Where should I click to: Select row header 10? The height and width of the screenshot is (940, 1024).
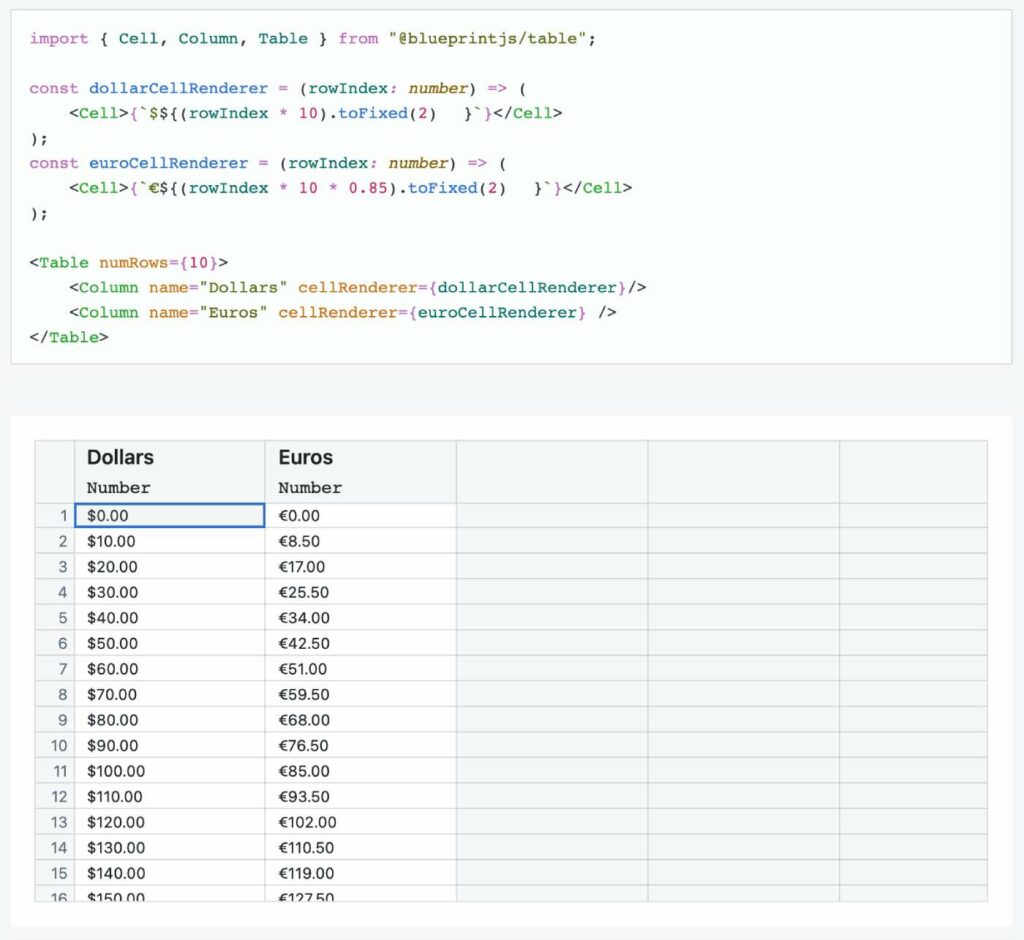coord(55,745)
